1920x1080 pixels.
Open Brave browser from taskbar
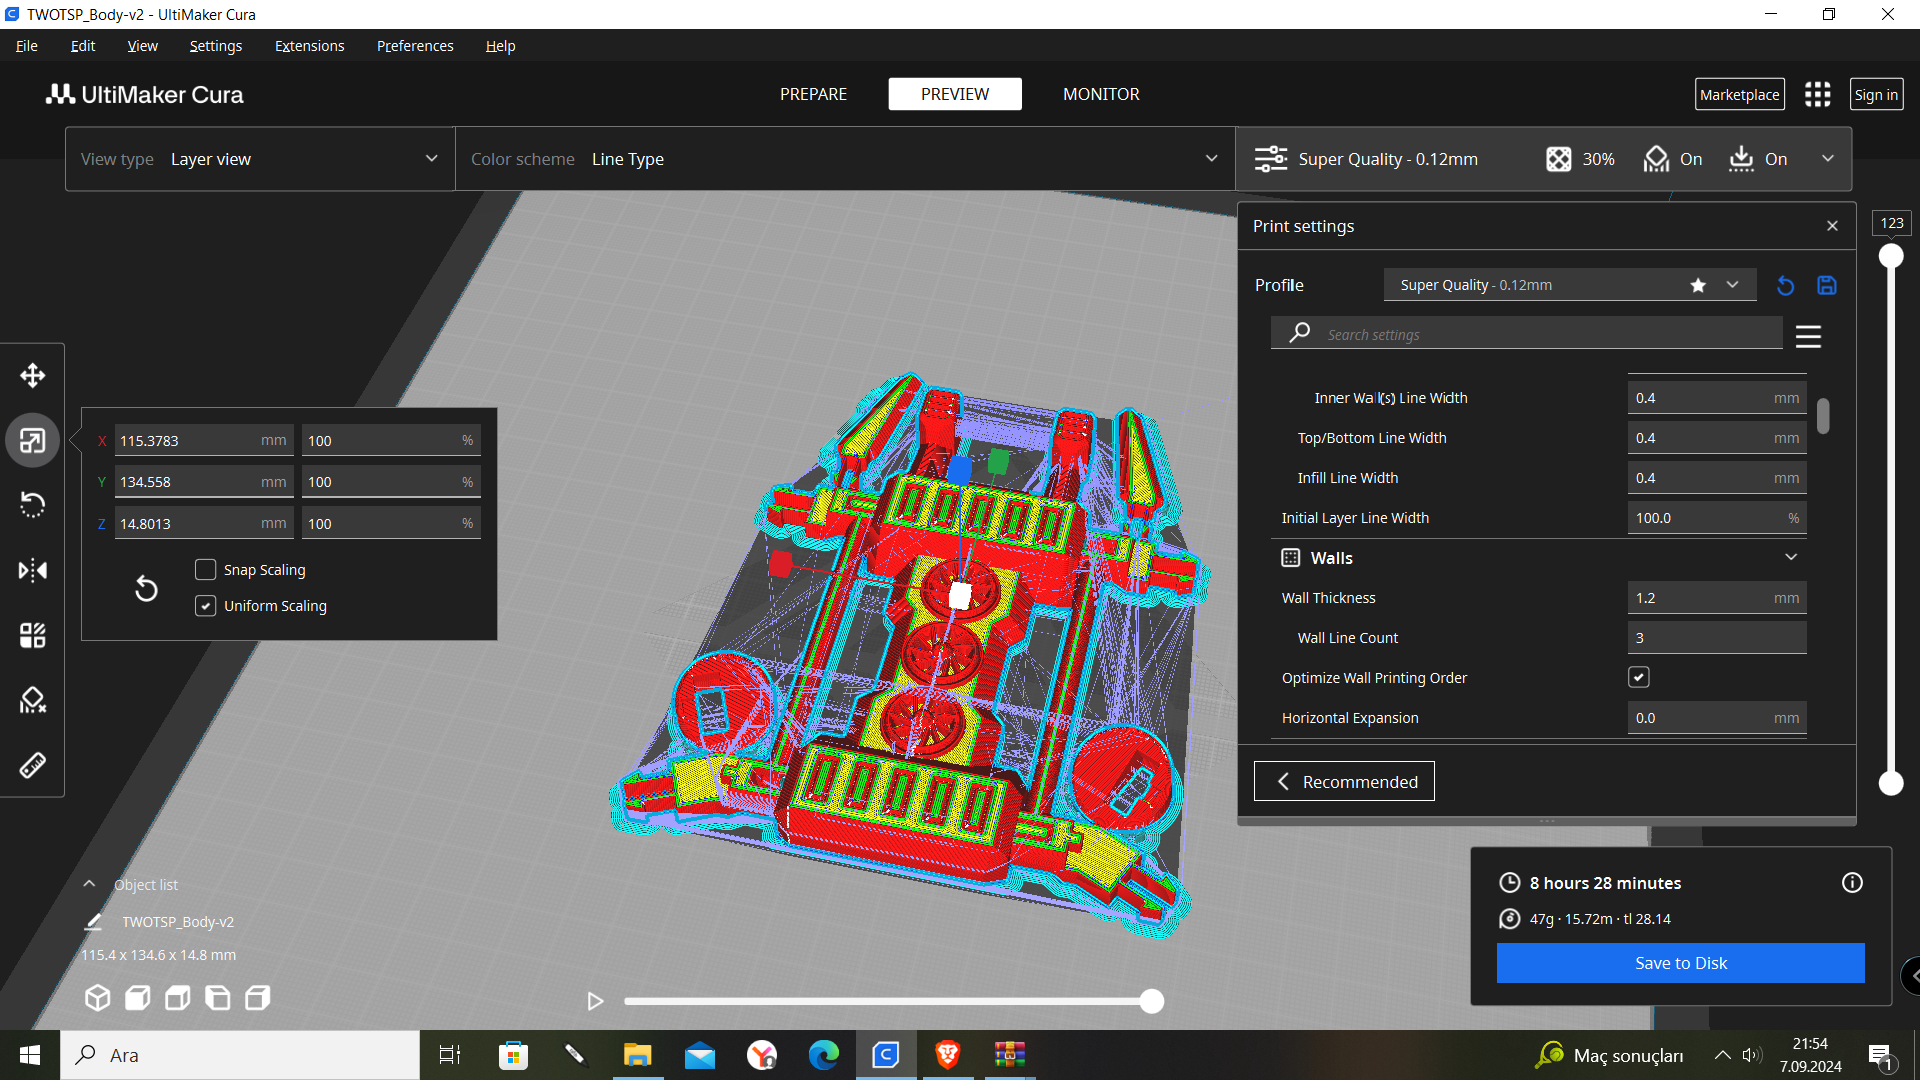[947, 1055]
